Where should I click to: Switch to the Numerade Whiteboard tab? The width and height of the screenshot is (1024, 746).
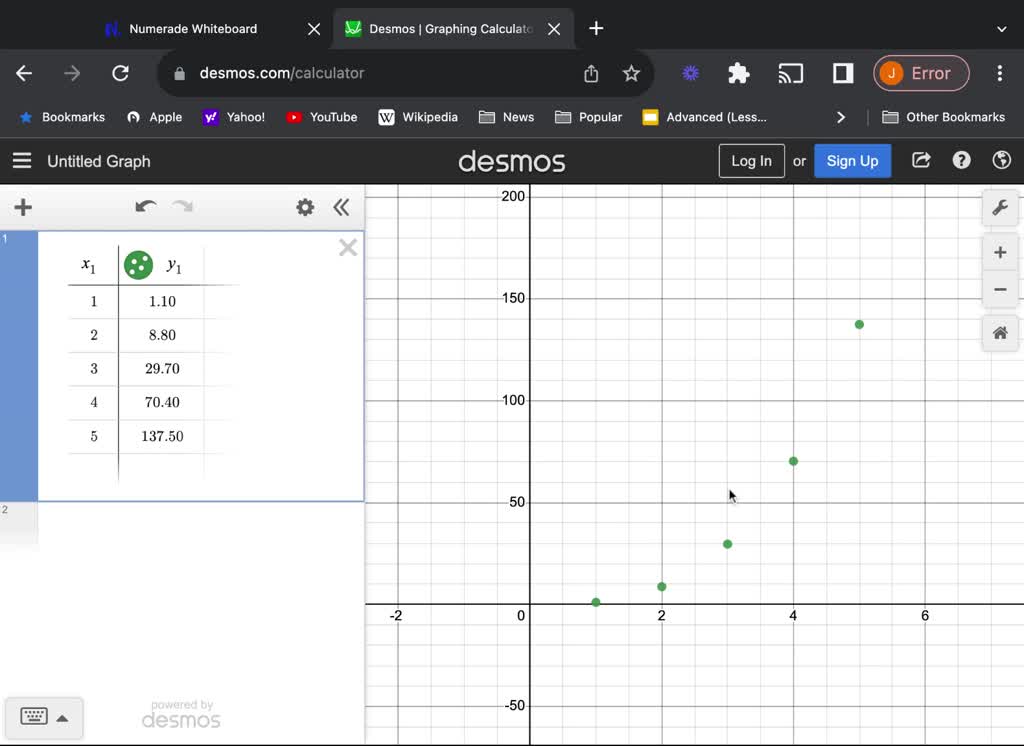pos(190,29)
